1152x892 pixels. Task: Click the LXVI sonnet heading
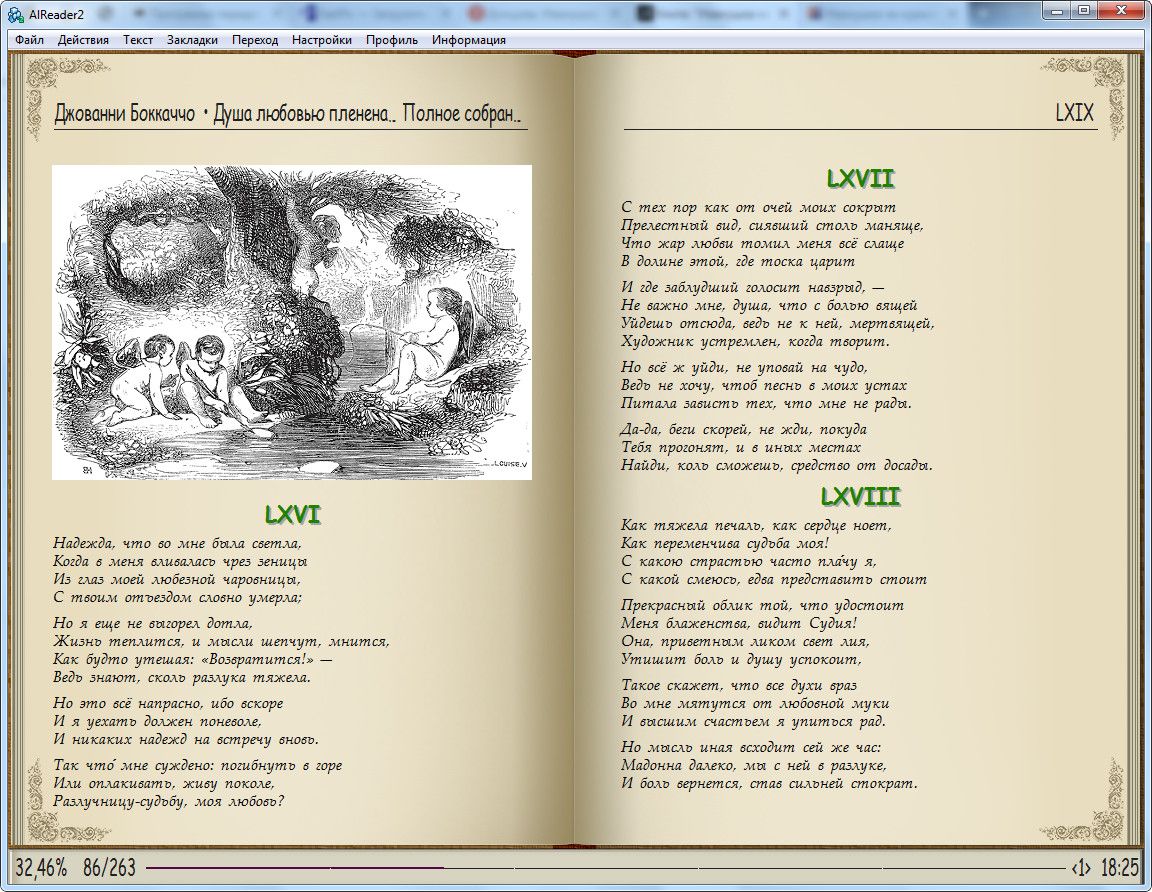pyautogui.click(x=292, y=515)
